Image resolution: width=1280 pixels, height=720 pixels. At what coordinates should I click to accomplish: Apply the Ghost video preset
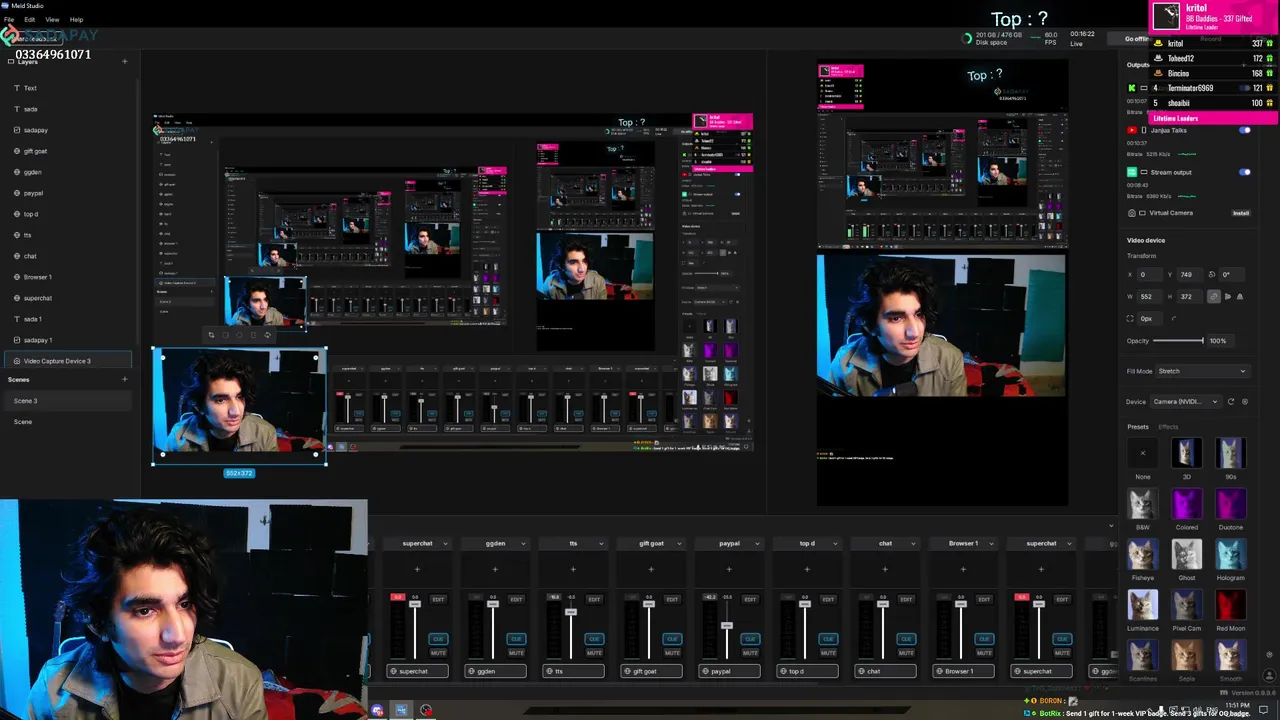pyautogui.click(x=1187, y=554)
